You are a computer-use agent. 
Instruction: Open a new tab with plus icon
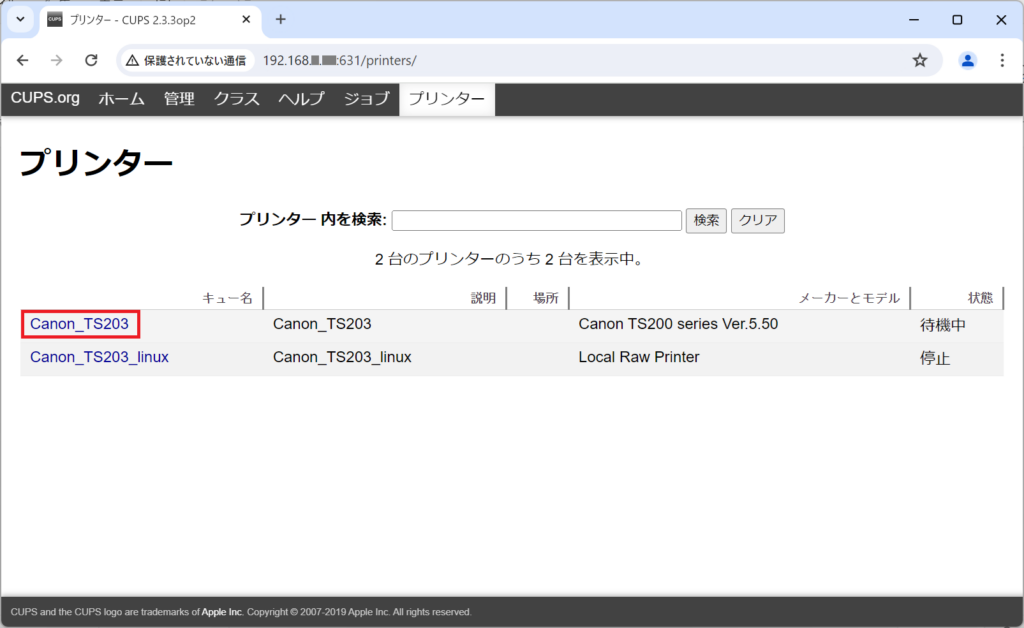tap(281, 20)
